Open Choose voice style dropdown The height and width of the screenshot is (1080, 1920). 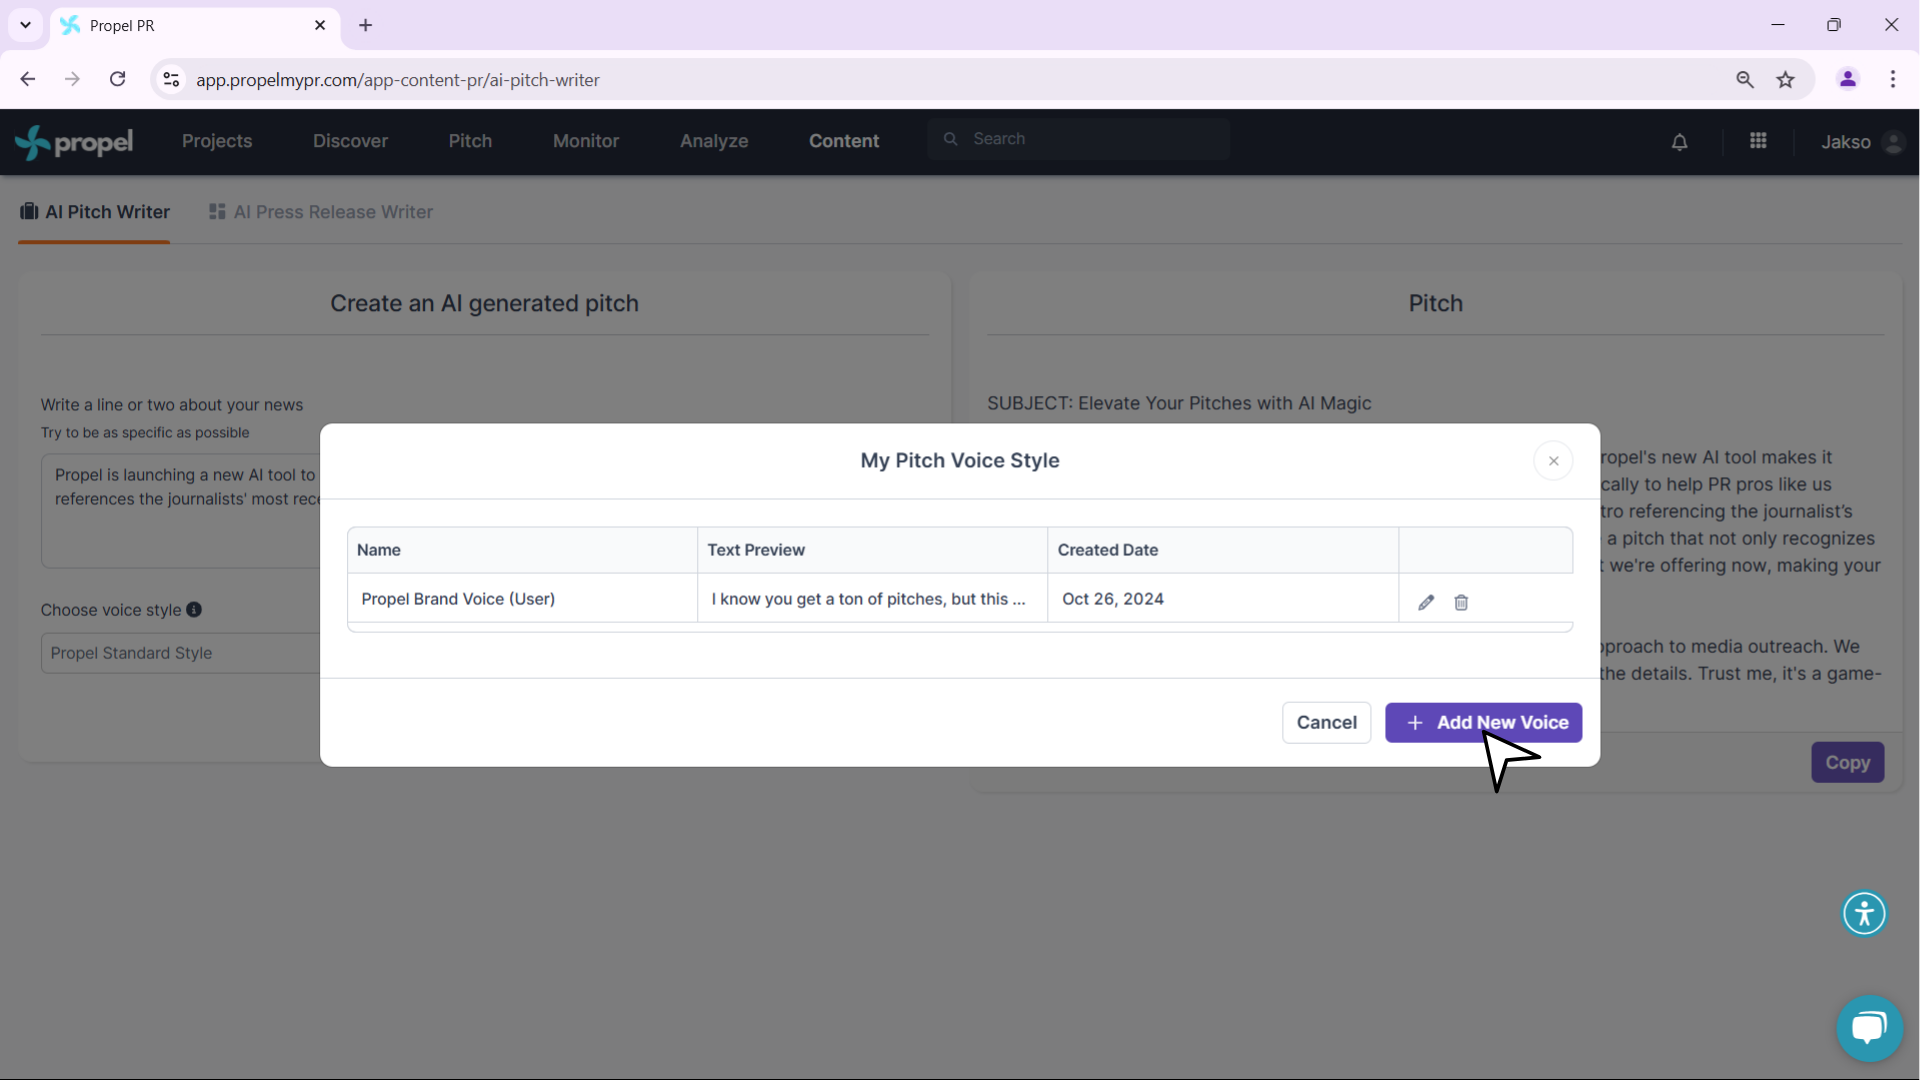(180, 653)
